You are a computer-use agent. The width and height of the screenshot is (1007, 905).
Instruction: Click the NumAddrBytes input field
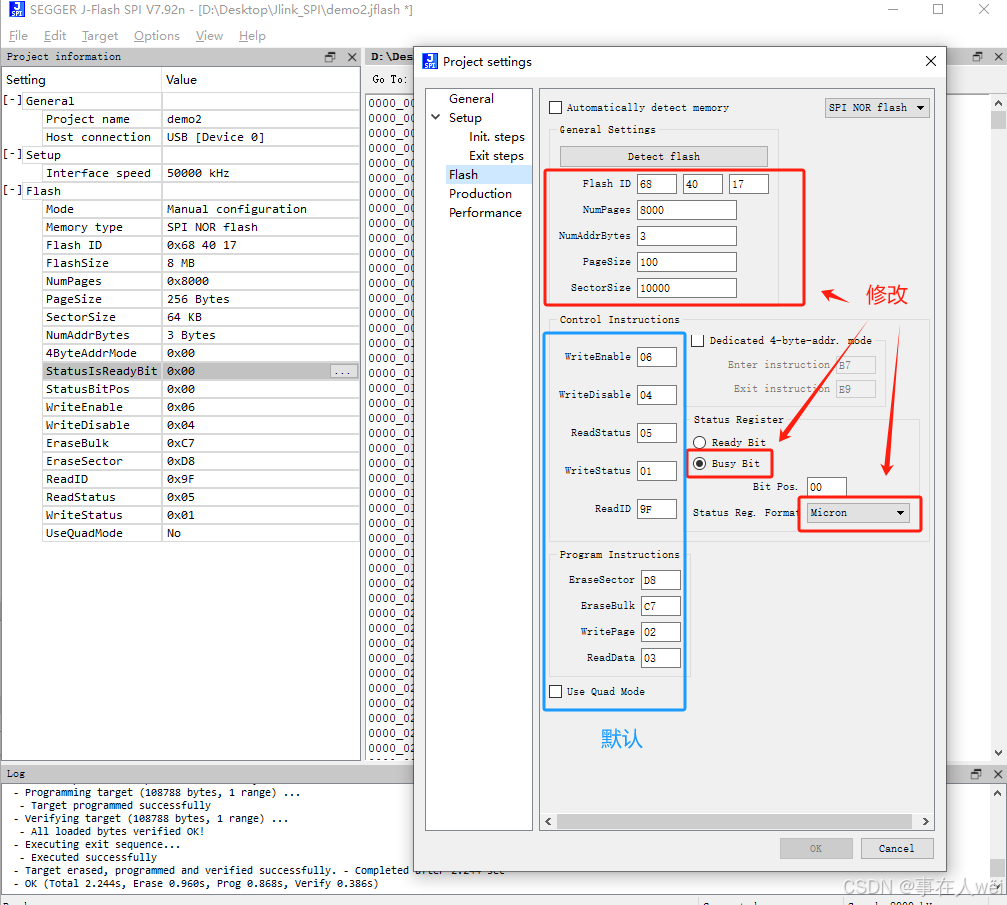[687, 236]
